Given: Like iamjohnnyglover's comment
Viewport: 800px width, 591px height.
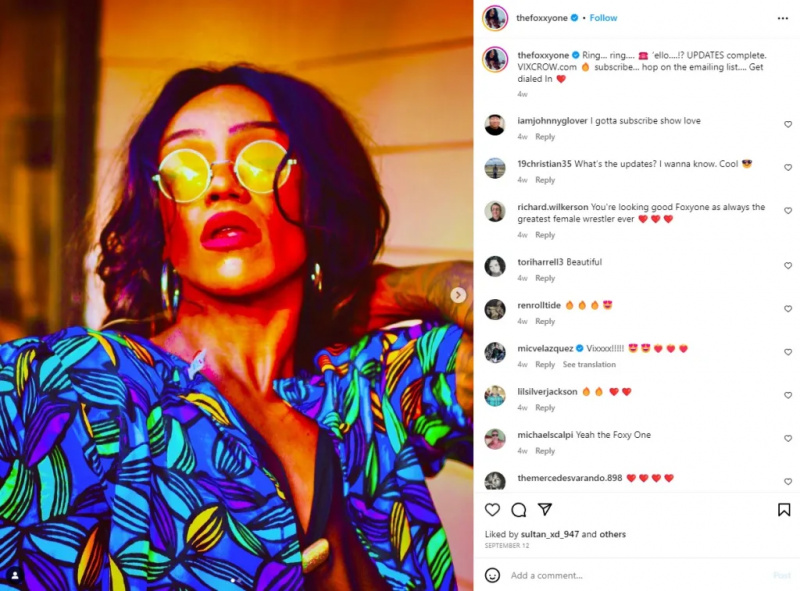Looking at the screenshot, I should (x=788, y=124).
